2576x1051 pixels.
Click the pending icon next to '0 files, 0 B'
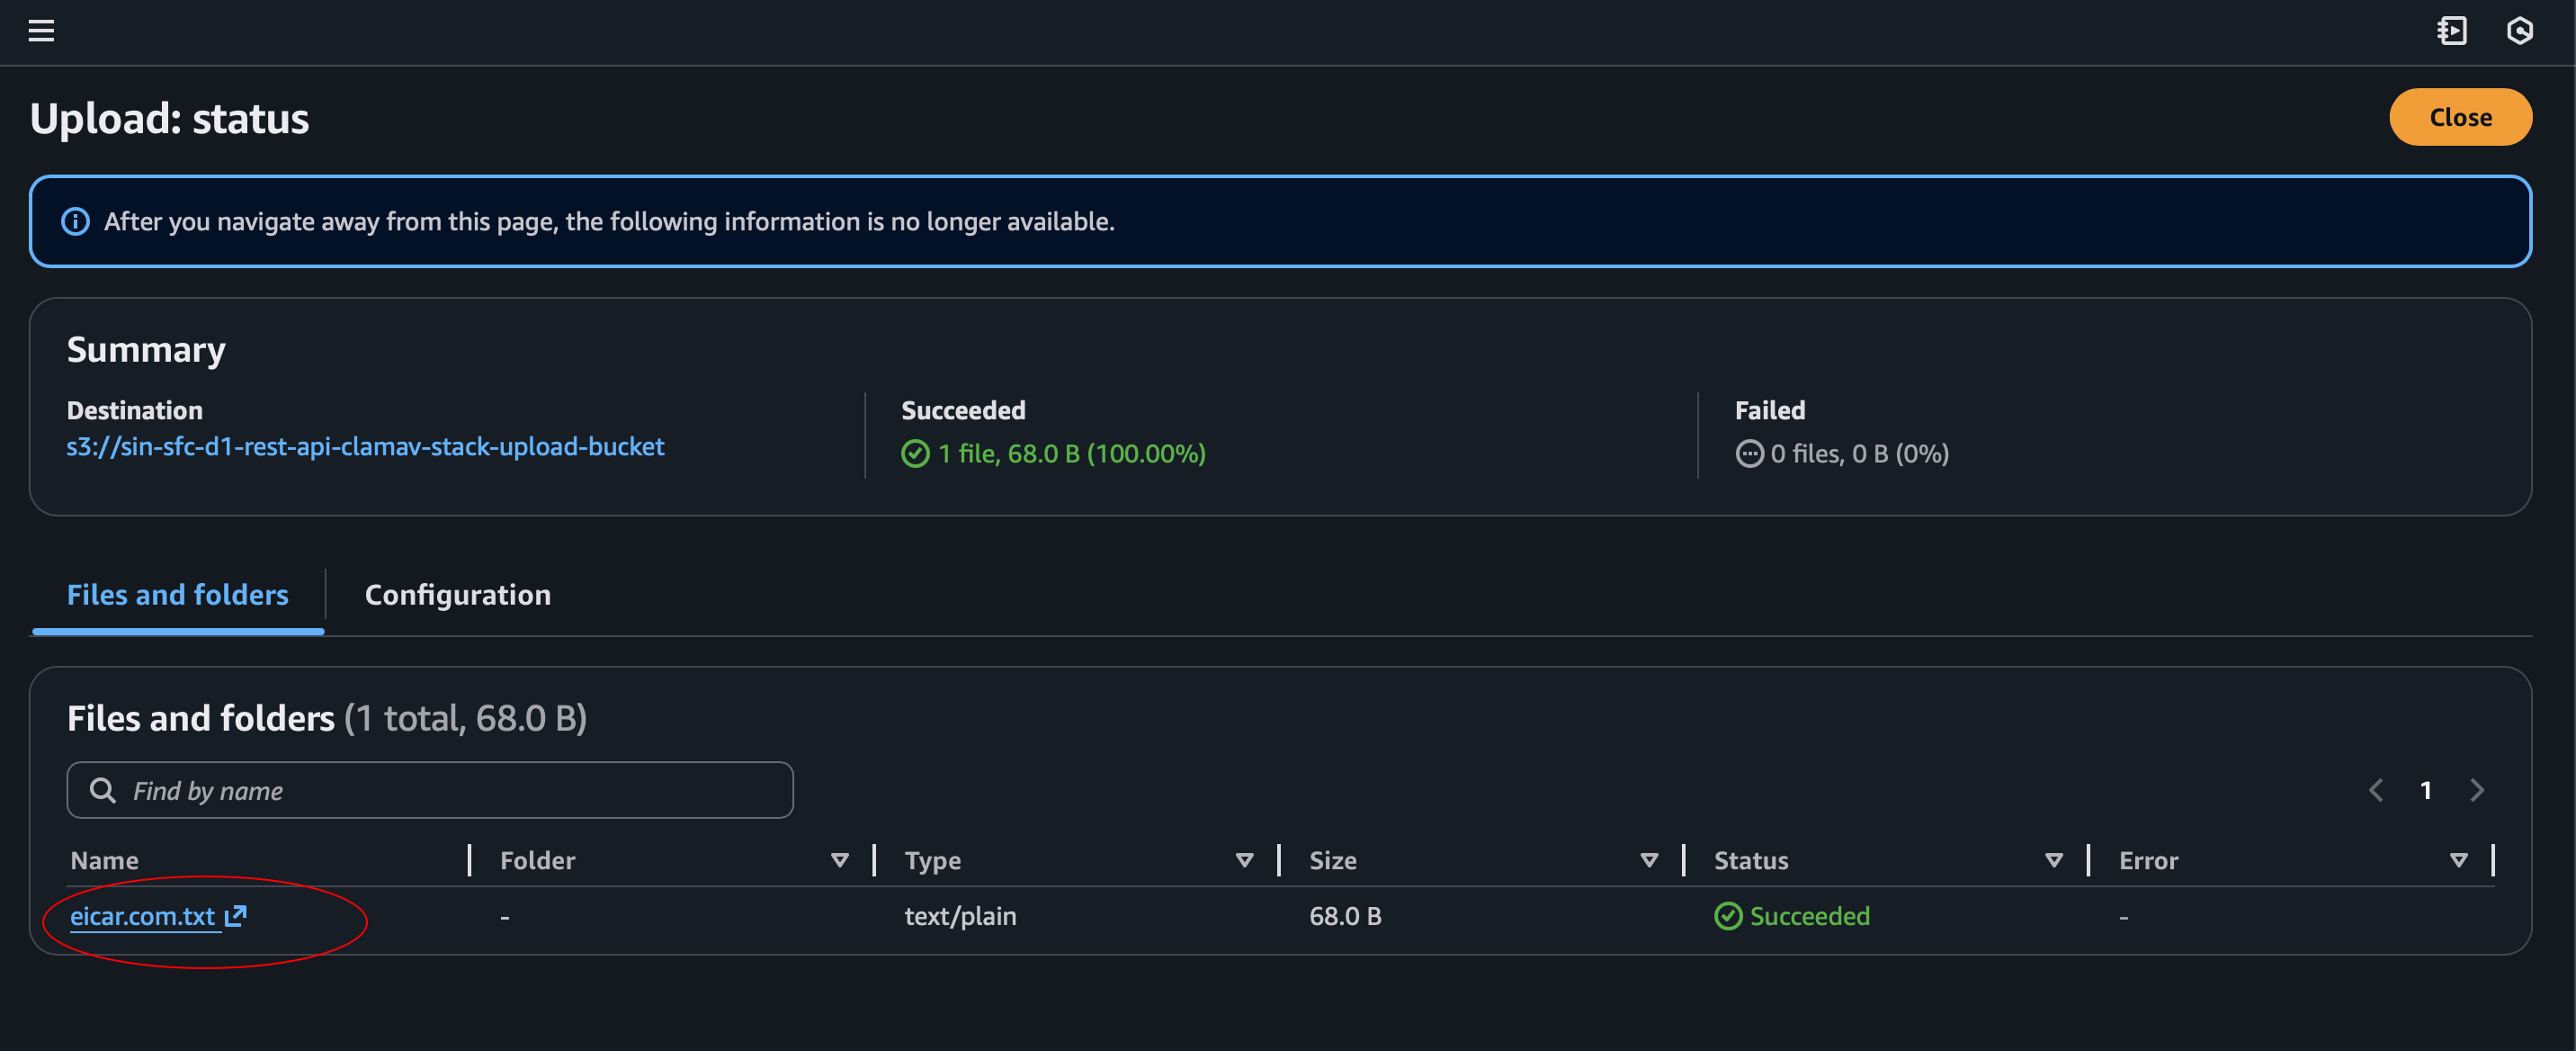coord(1749,454)
